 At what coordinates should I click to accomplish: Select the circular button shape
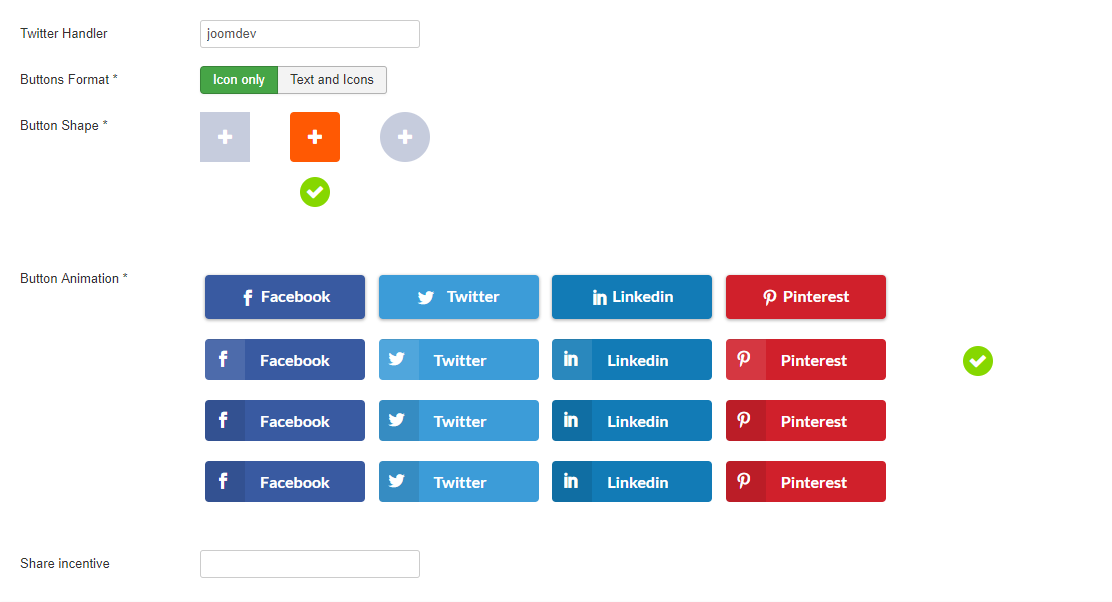coord(405,137)
